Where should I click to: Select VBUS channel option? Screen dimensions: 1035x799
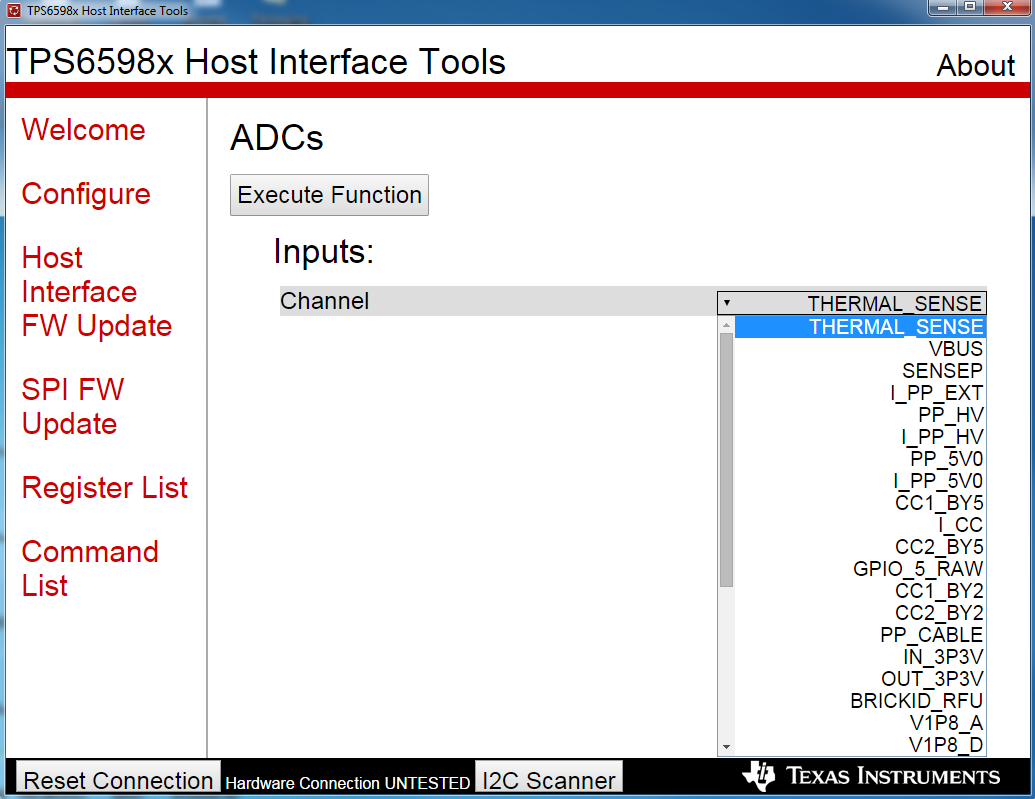click(860, 349)
